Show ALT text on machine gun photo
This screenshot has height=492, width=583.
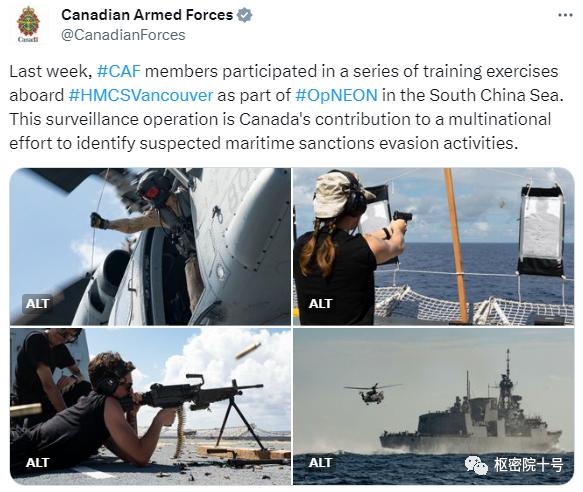(37, 463)
